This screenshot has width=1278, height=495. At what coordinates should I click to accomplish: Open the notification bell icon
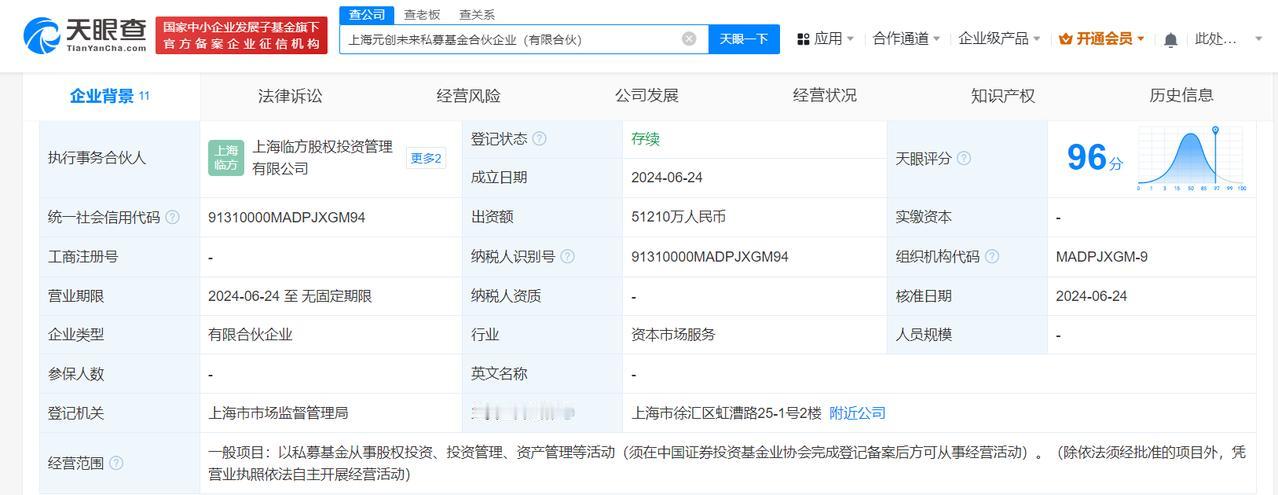pyautogui.click(x=1170, y=39)
